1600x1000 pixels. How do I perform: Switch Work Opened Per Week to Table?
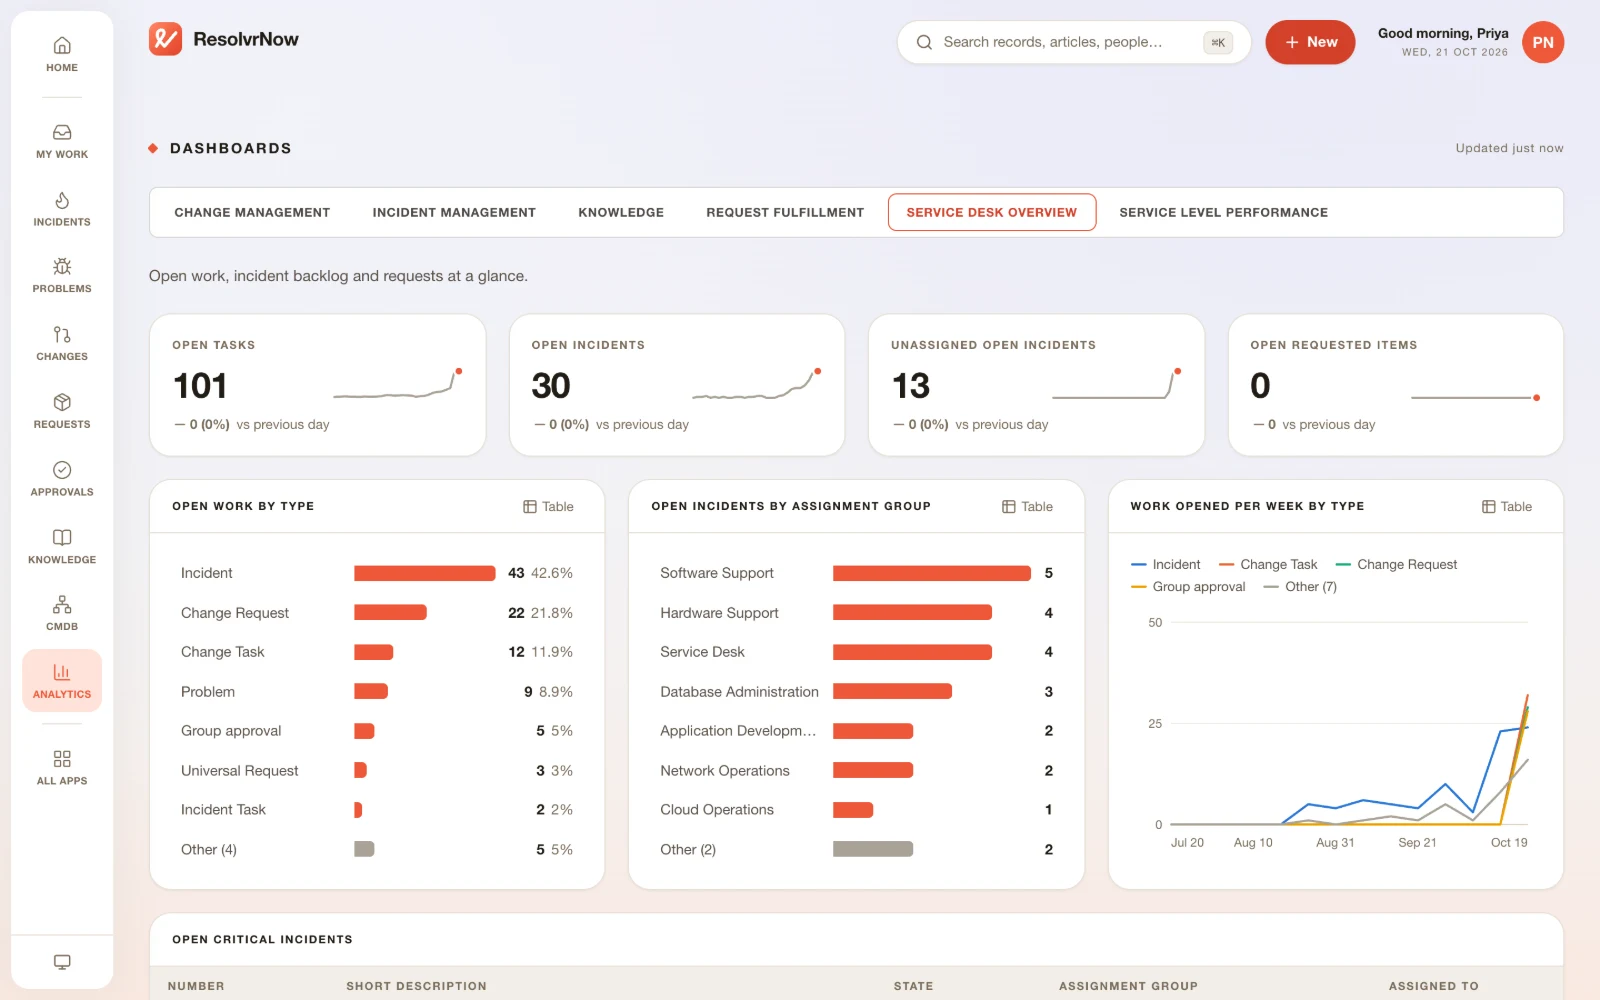click(1507, 507)
